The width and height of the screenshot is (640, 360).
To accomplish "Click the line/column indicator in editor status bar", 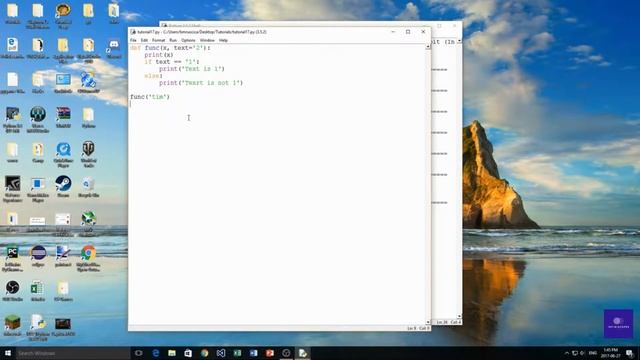I will [x=418, y=328].
